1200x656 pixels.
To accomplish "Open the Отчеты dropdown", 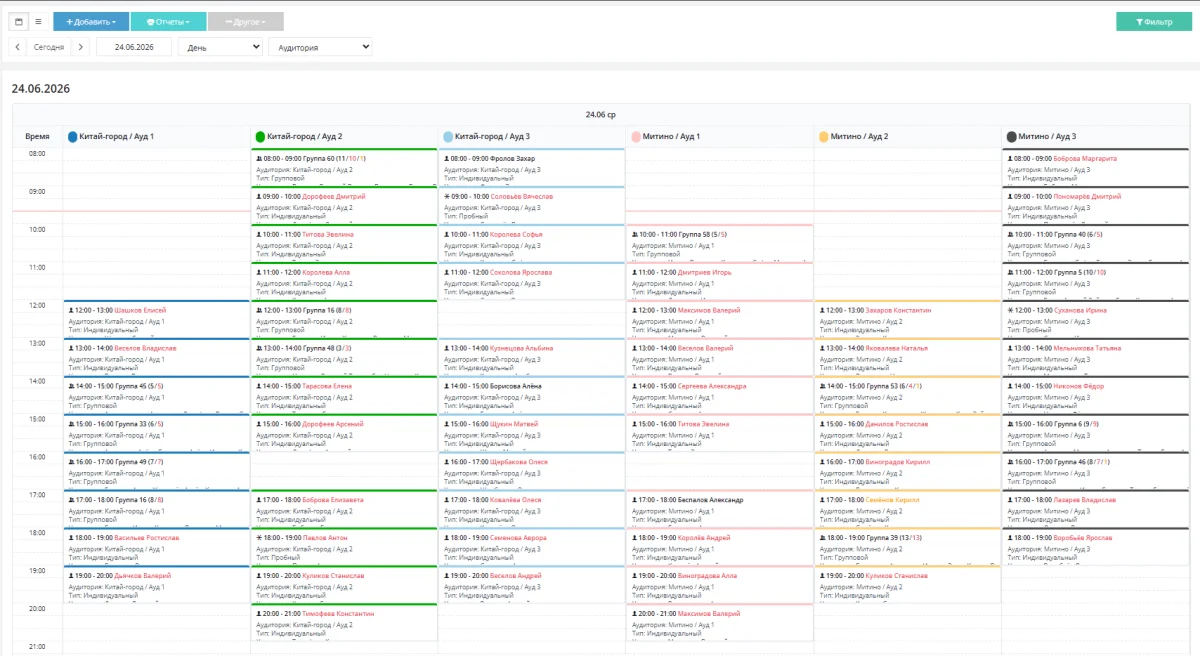I will (x=169, y=21).
